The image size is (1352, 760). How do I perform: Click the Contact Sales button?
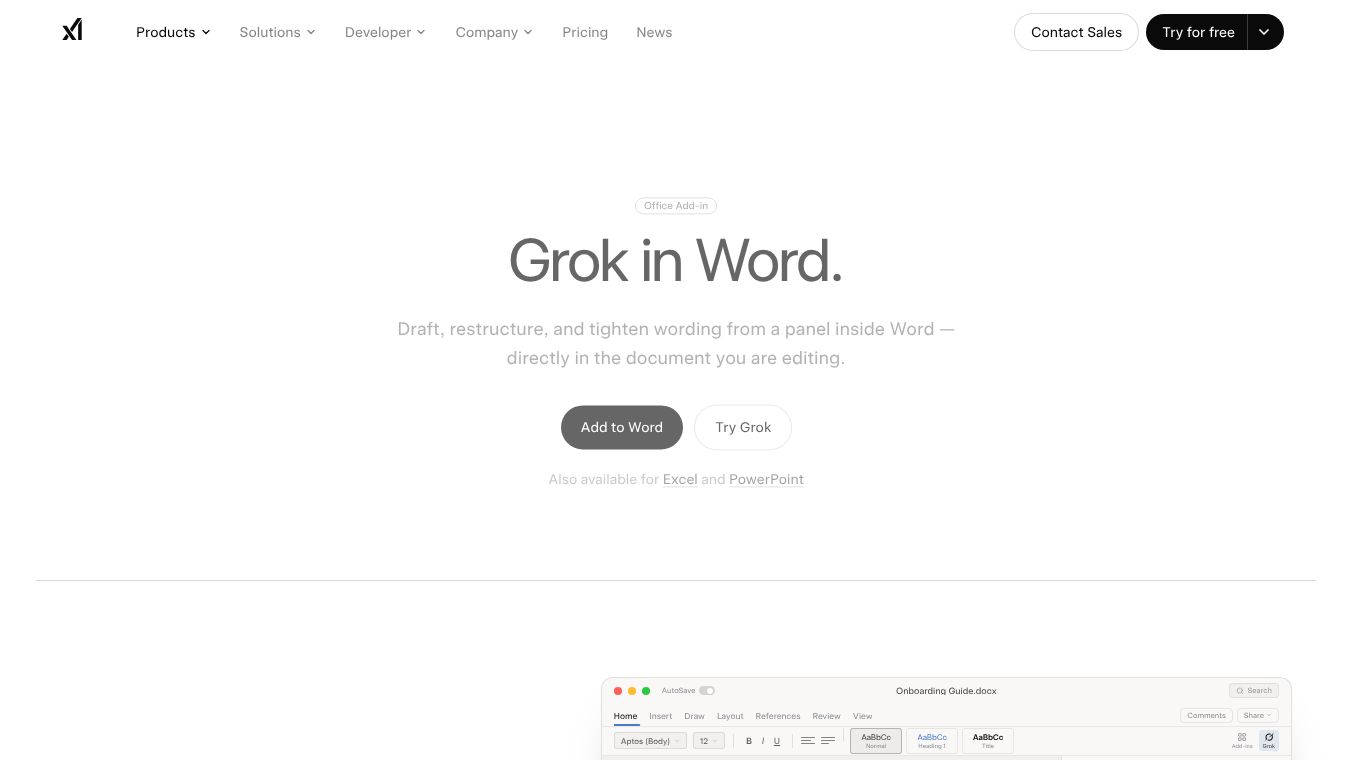(x=1076, y=32)
